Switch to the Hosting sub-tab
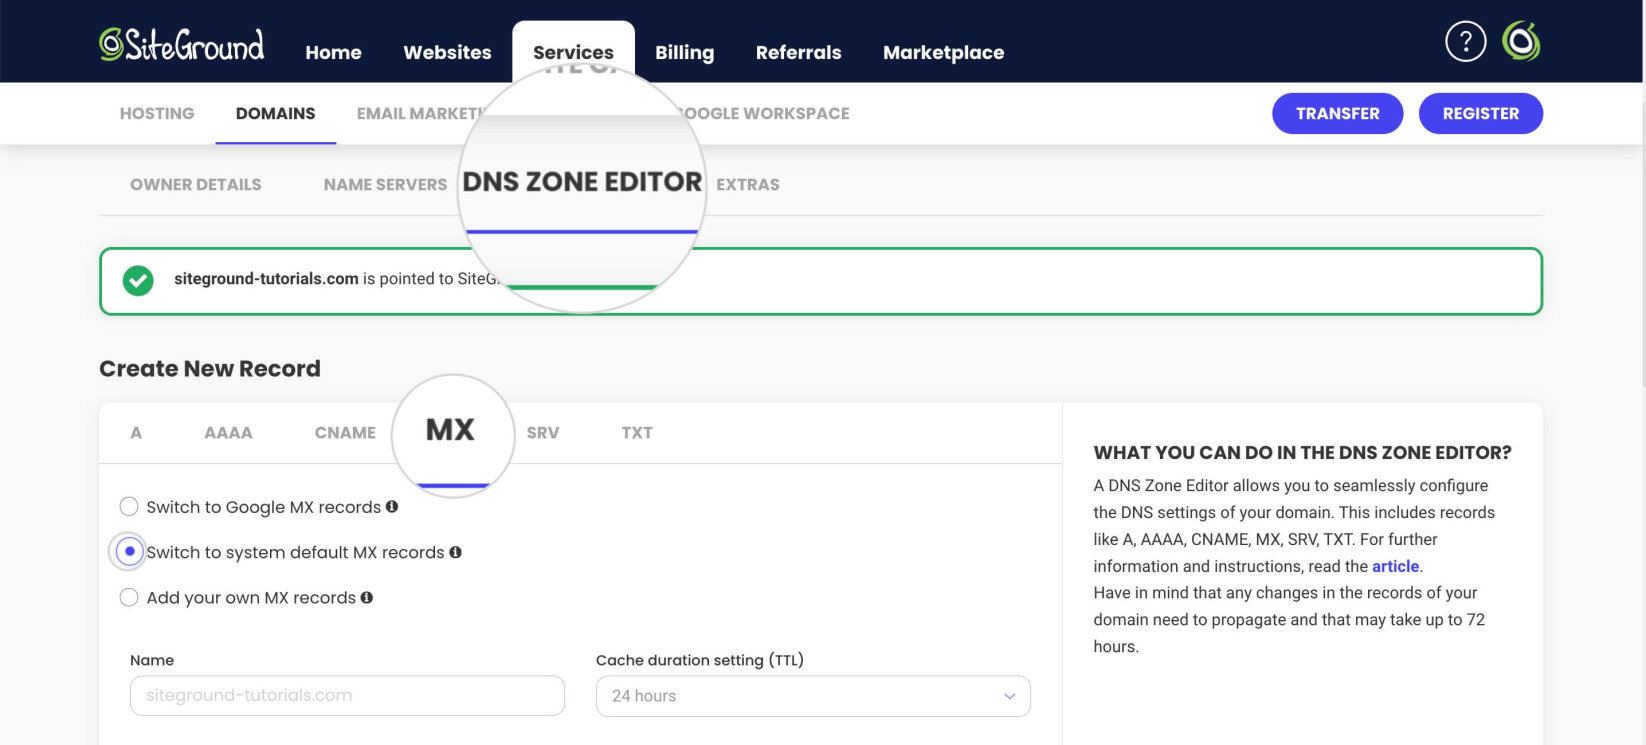Viewport: 1646px width, 745px height. tap(157, 113)
